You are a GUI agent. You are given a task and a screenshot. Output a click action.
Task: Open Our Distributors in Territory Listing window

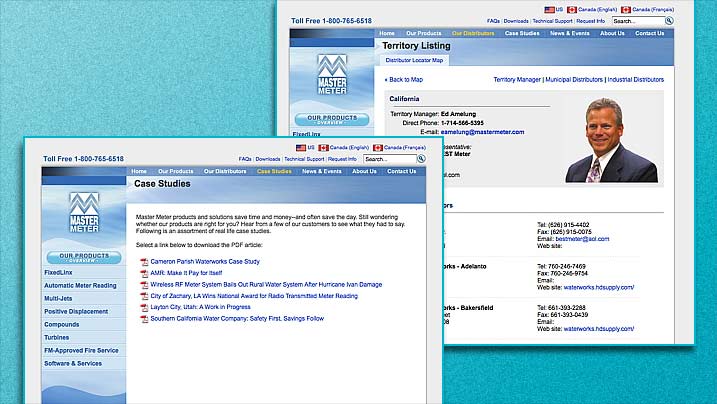point(473,33)
